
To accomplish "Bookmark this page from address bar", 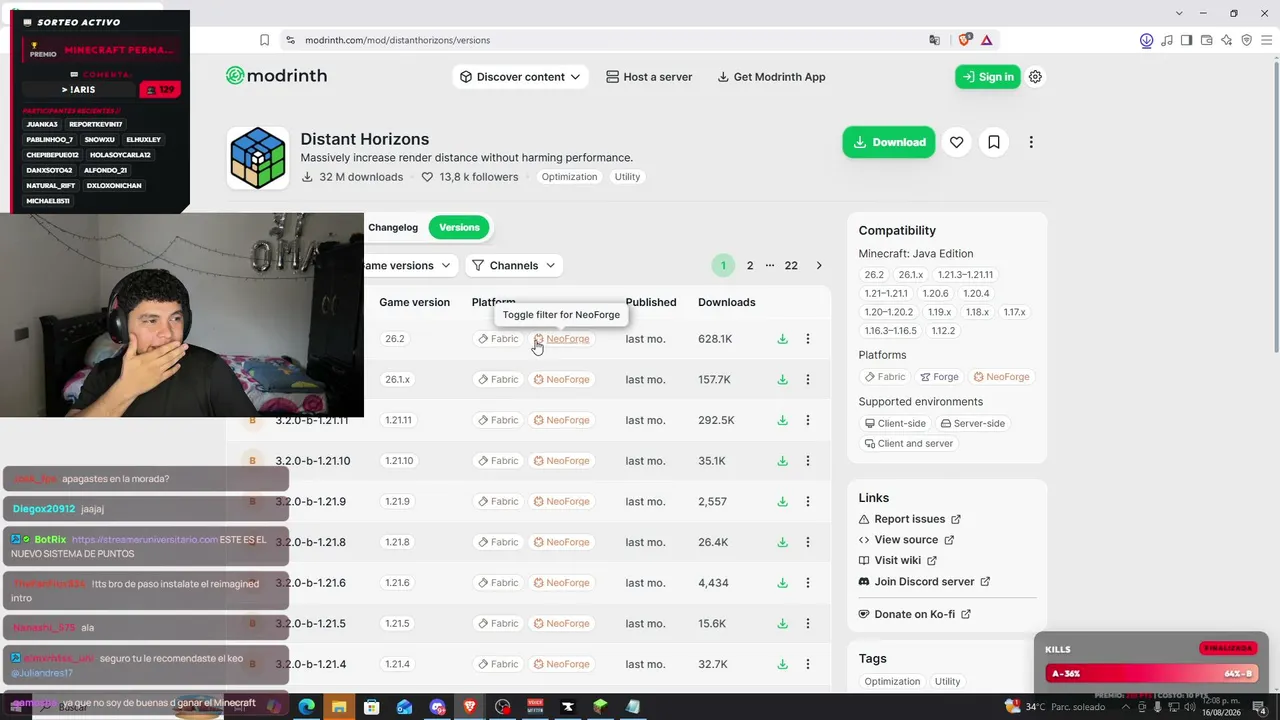I will tap(264, 40).
